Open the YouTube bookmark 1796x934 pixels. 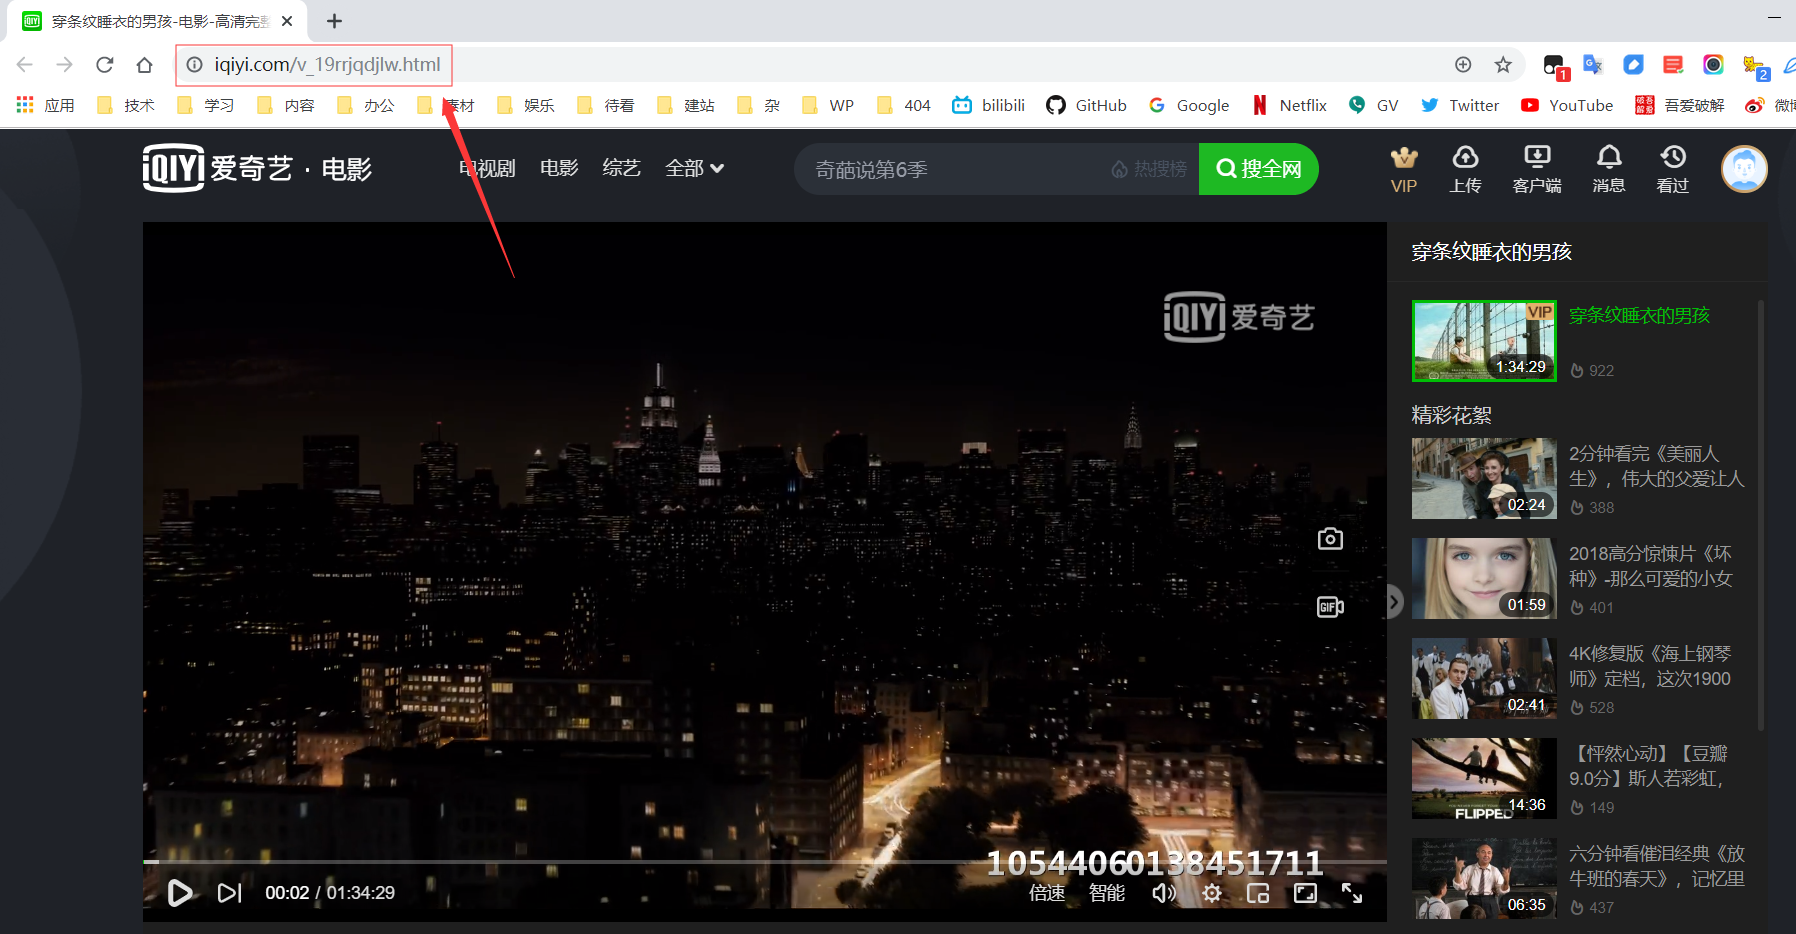(x=1567, y=105)
